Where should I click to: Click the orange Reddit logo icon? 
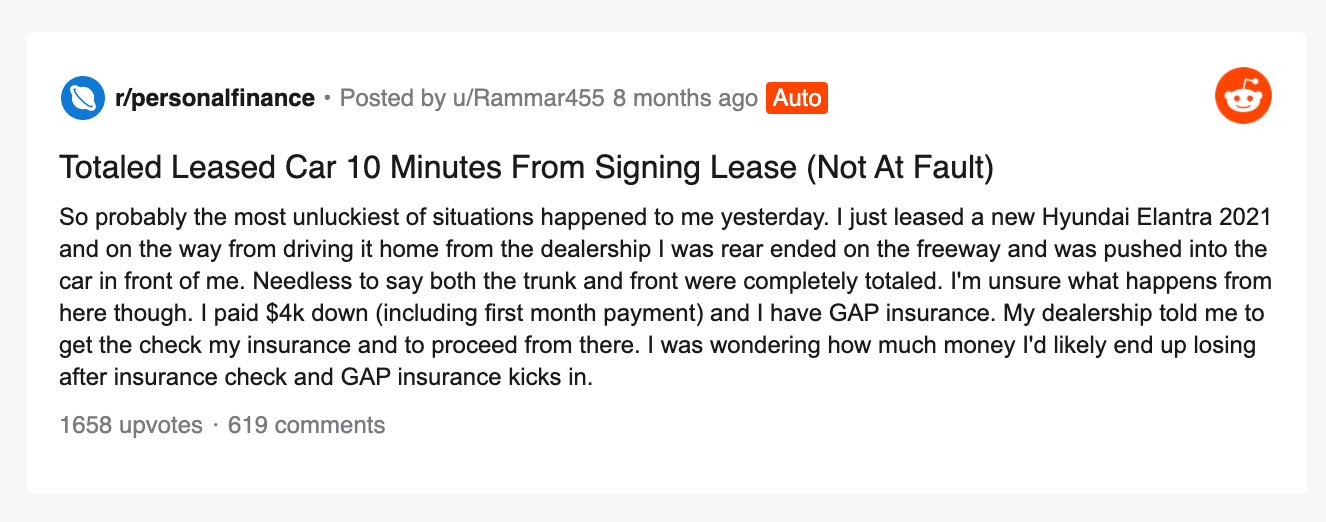coord(1243,96)
